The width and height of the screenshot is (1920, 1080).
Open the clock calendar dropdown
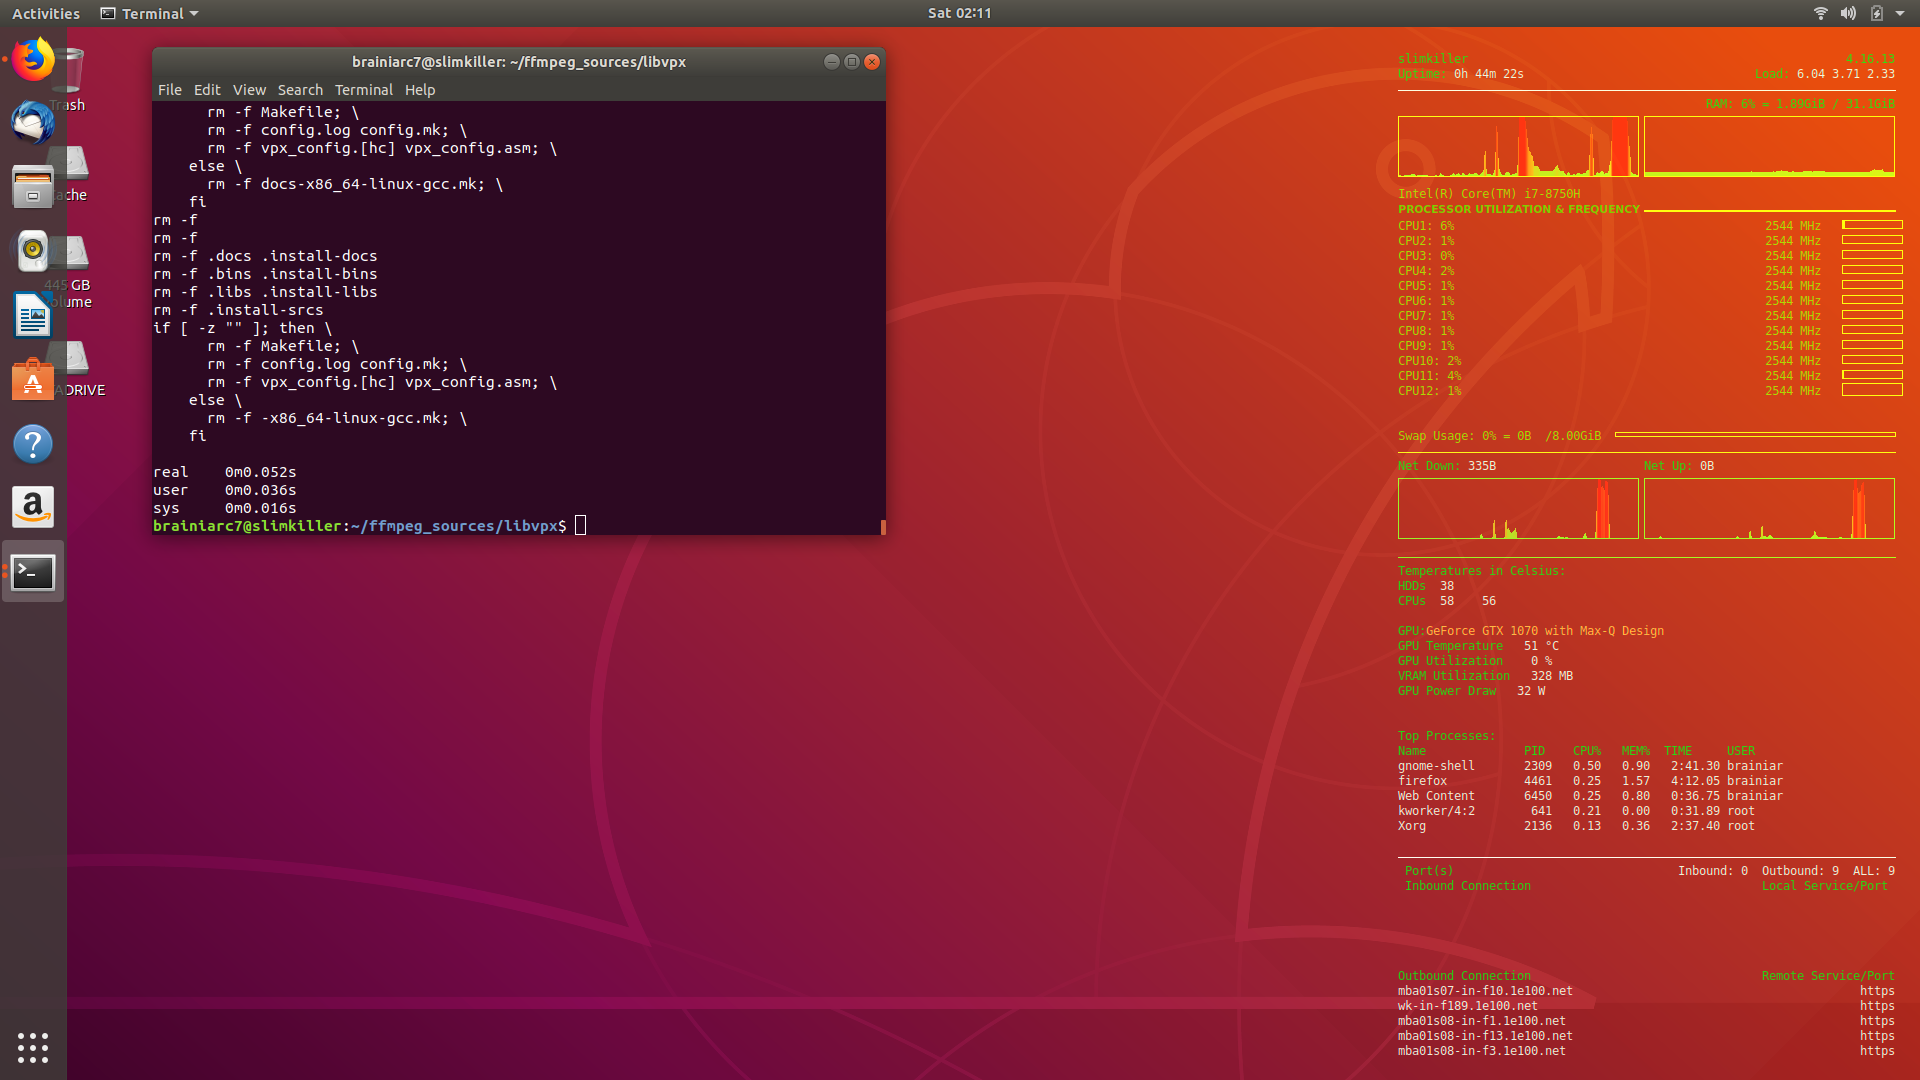coord(959,13)
